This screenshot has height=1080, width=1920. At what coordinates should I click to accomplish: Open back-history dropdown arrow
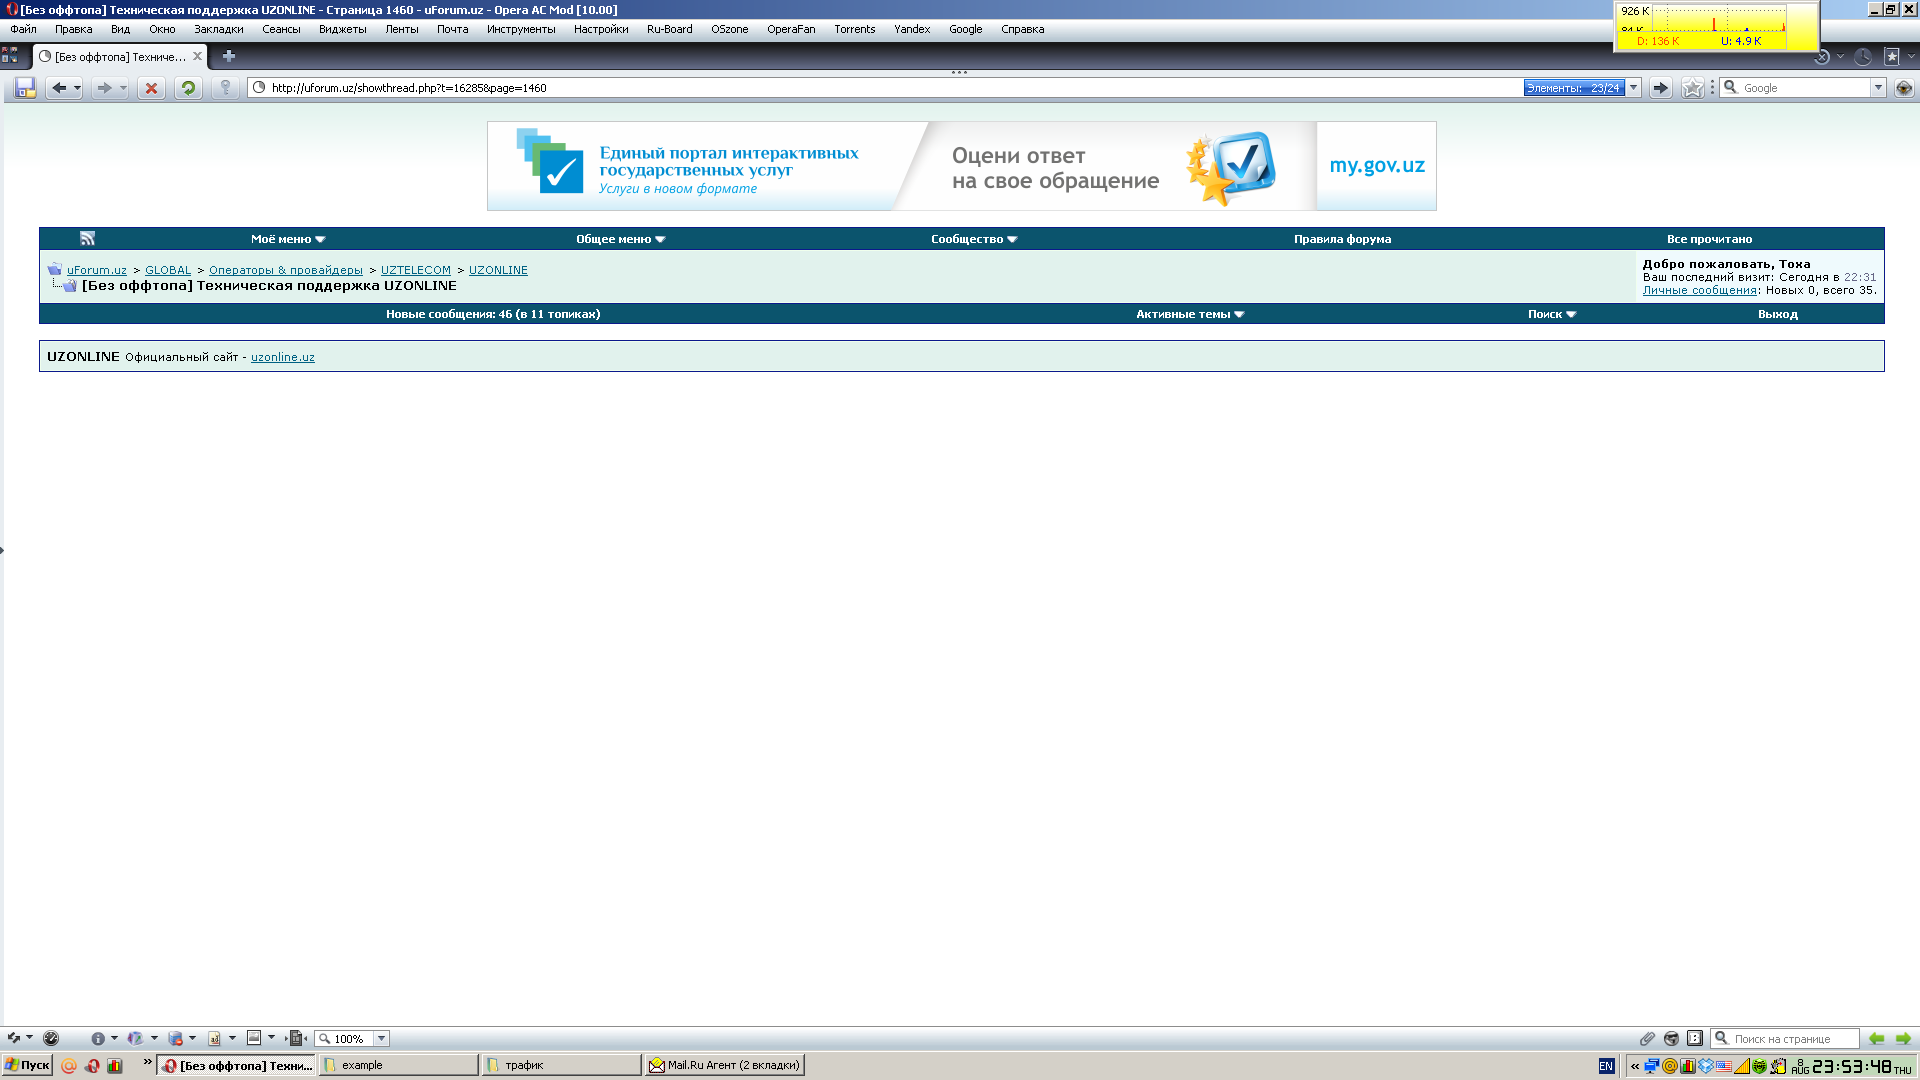pos(77,88)
